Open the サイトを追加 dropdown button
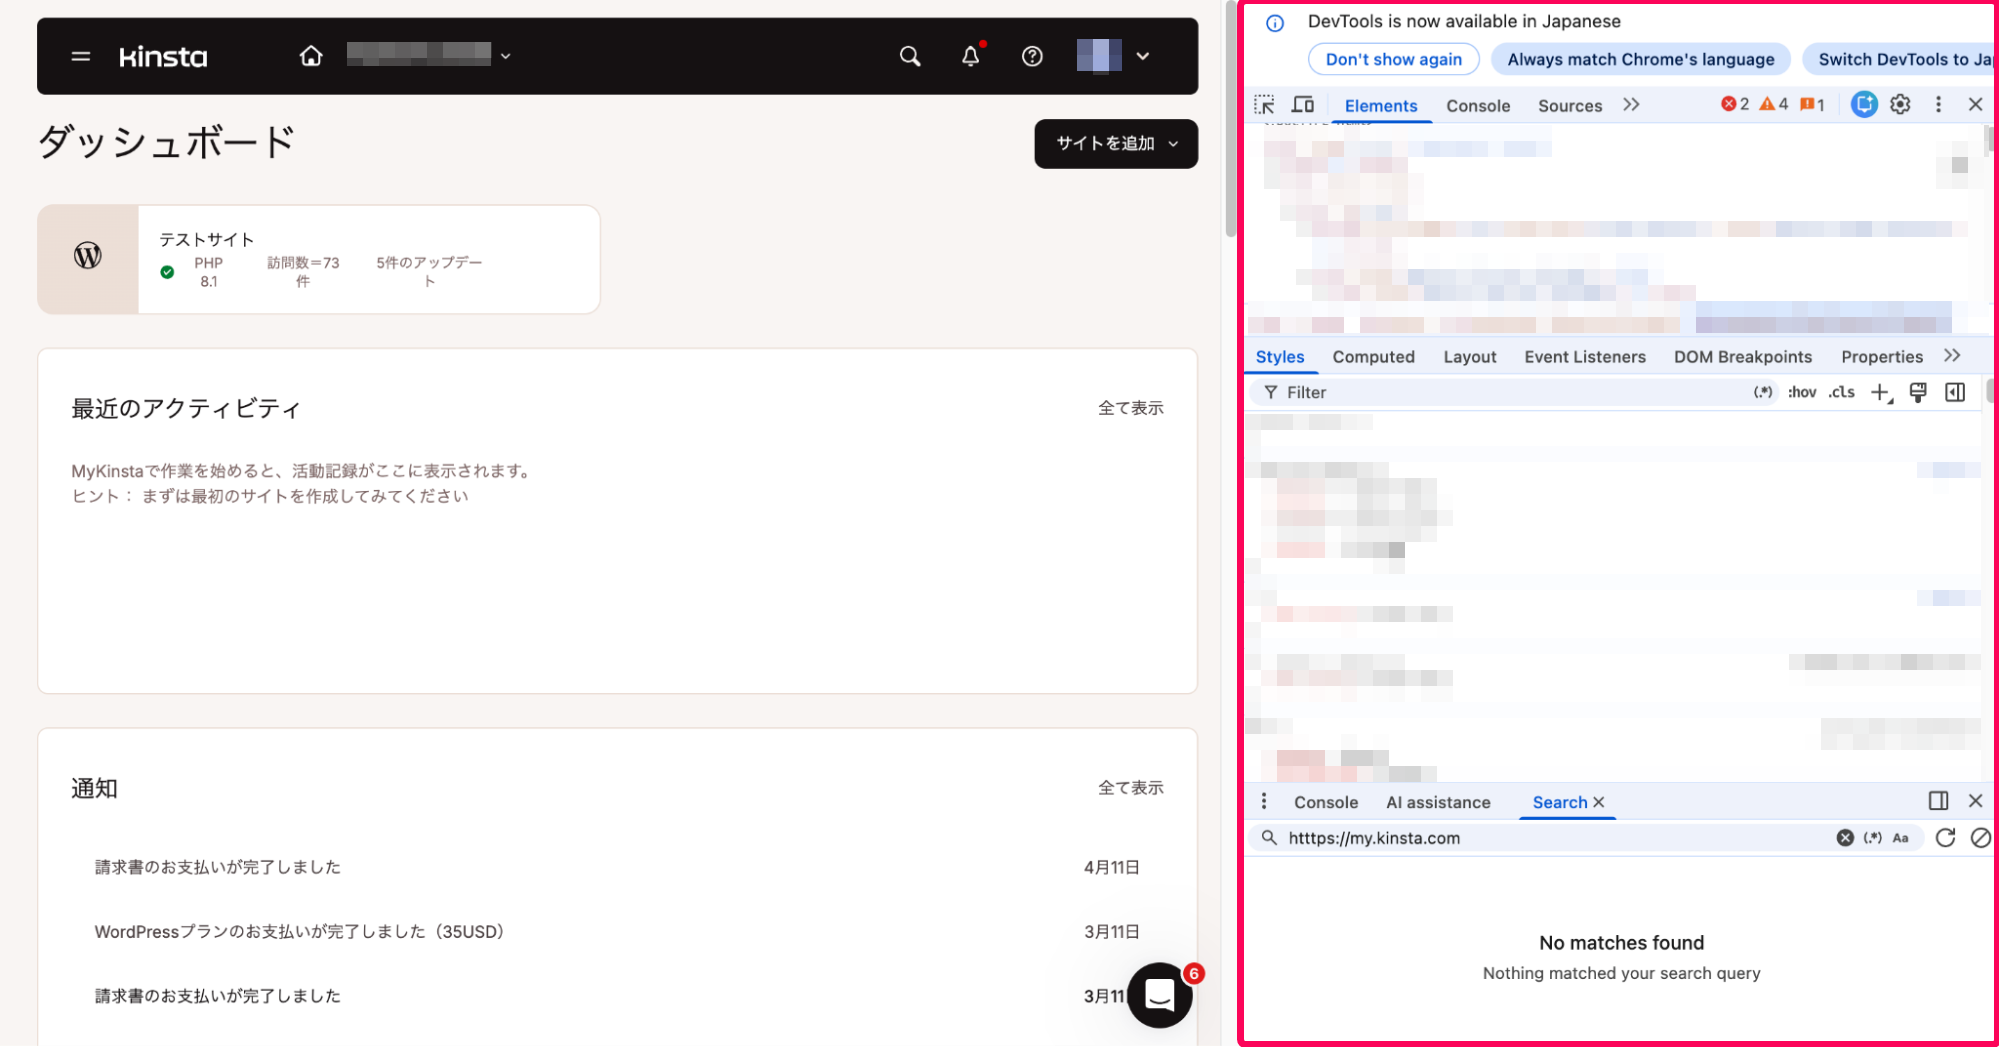Screen dimensions: 1999x1047 pos(1116,144)
